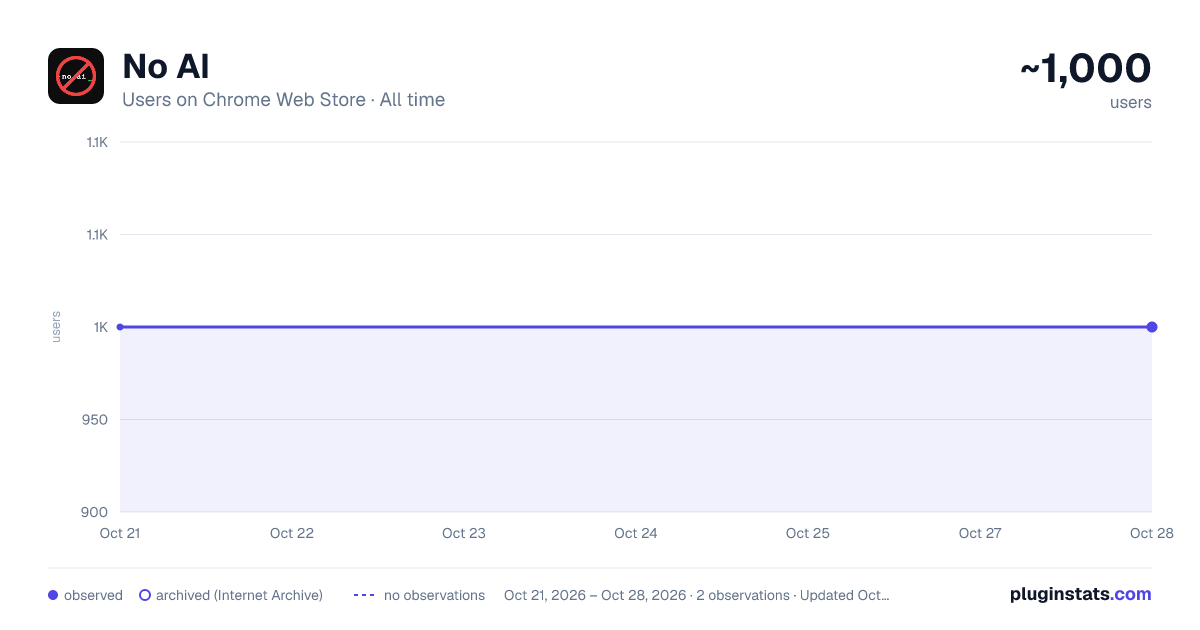Image resolution: width=1200 pixels, height=630 pixels.
Task: Select the Oct 28 data point on the chart
Action: click(1152, 327)
